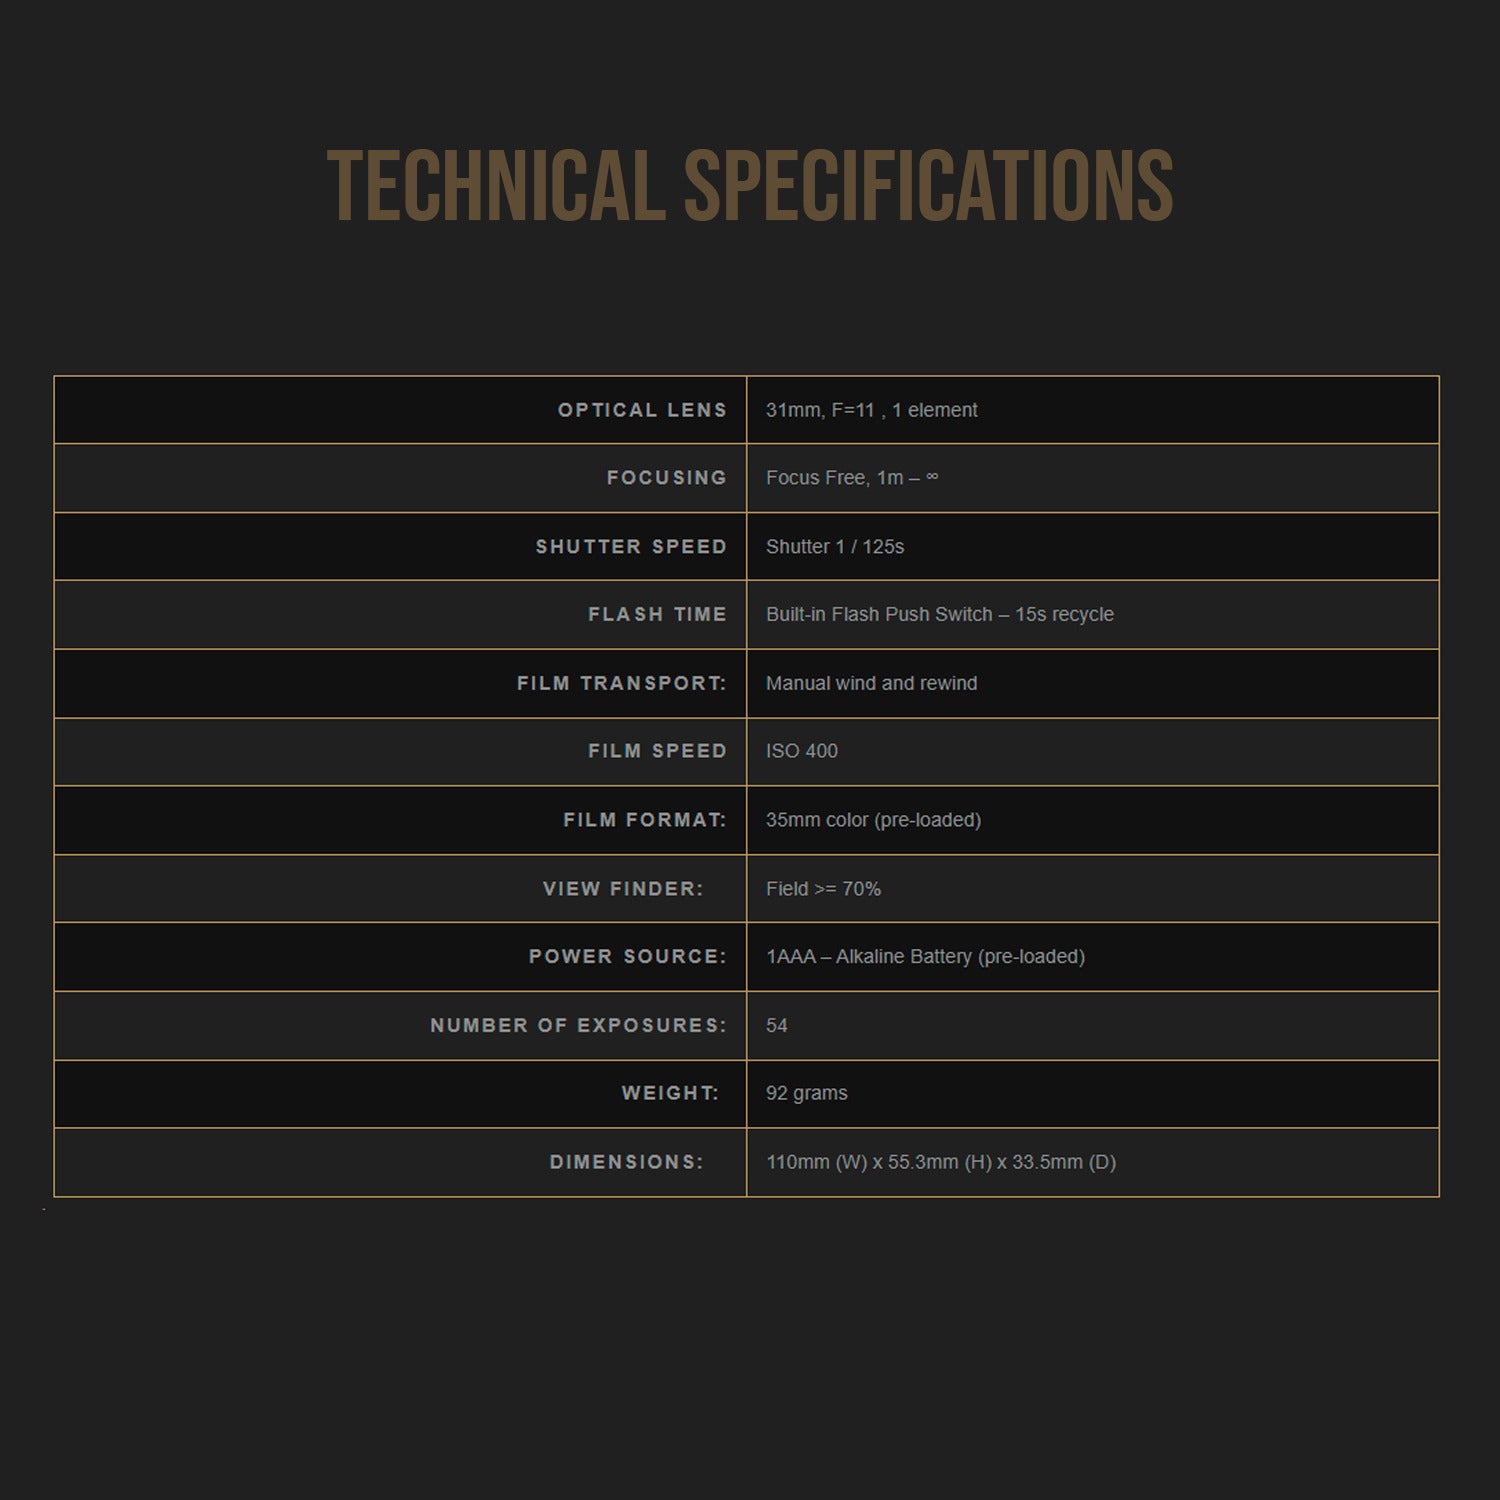Click the Film Format label
This screenshot has width=1500, height=1500.
click(x=644, y=820)
